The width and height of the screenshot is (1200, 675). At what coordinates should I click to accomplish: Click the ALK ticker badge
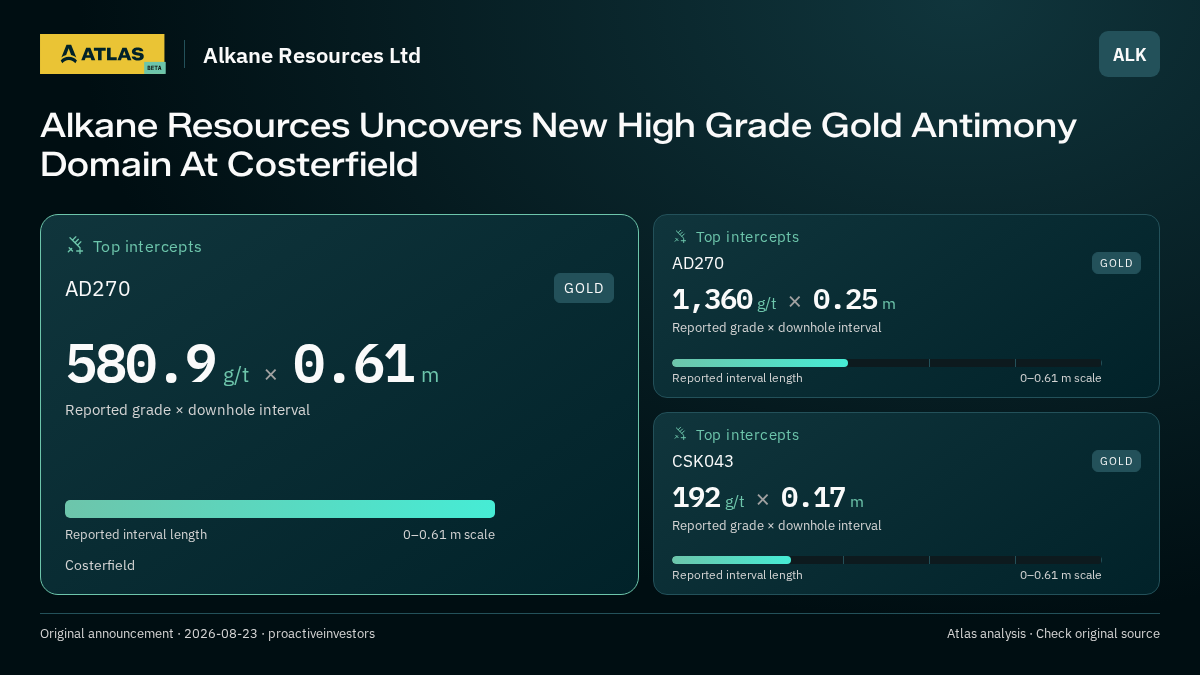(x=1129, y=54)
